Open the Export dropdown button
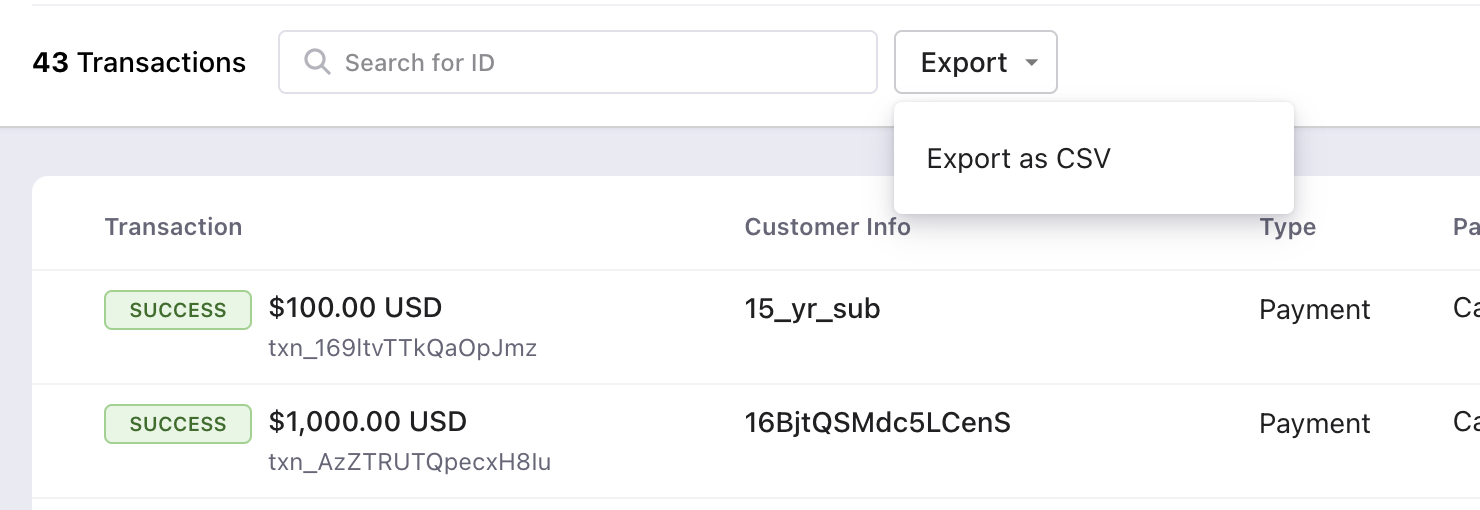Screen dimensions: 1480x510 click(964, 62)
